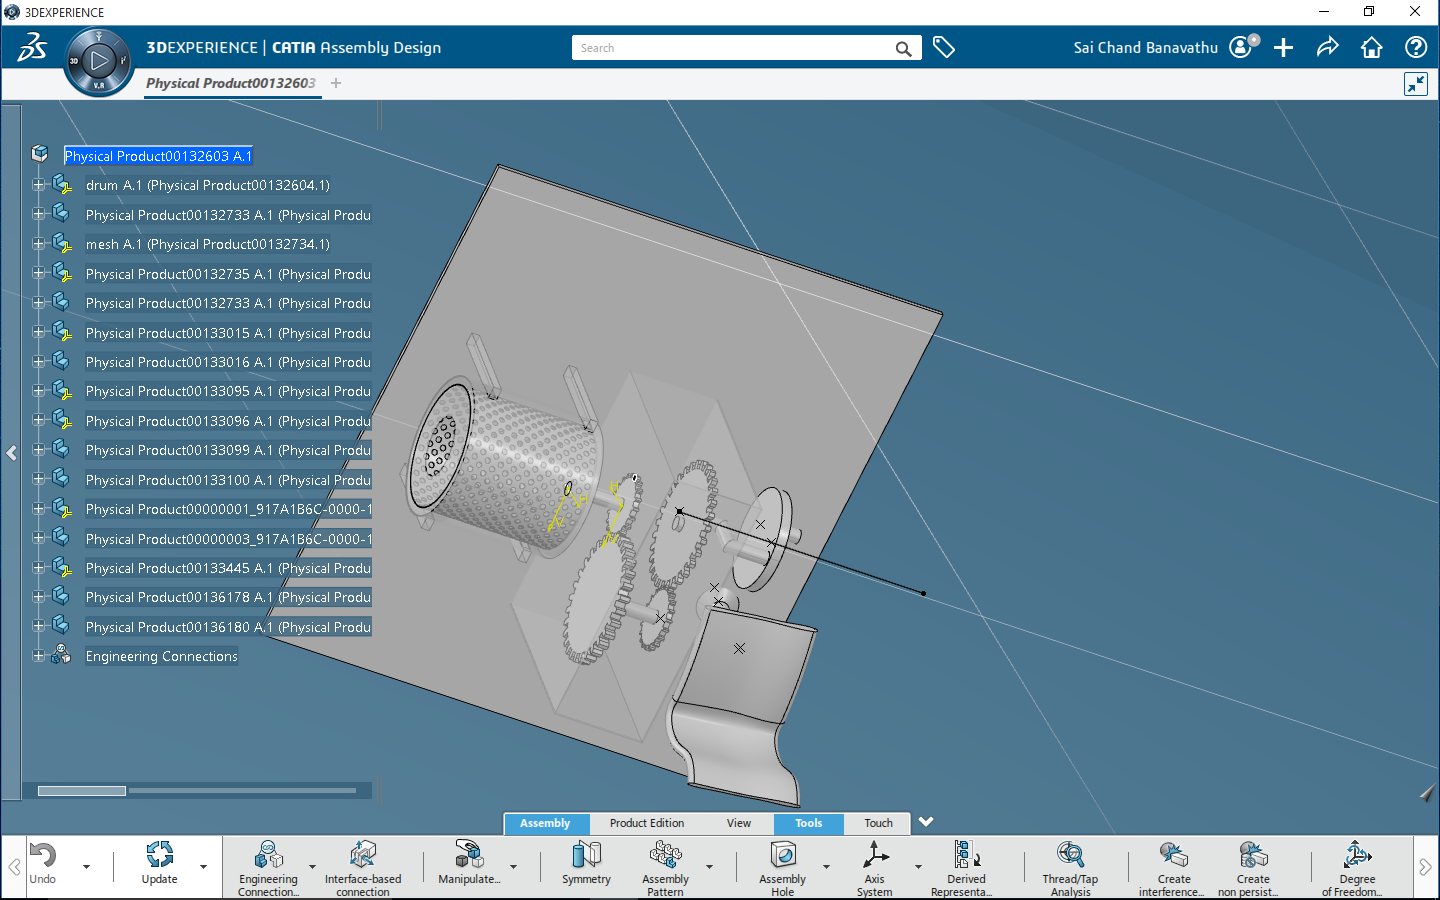Expand the Physical Product00133015 node
Image resolution: width=1440 pixels, height=900 pixels.
point(38,332)
